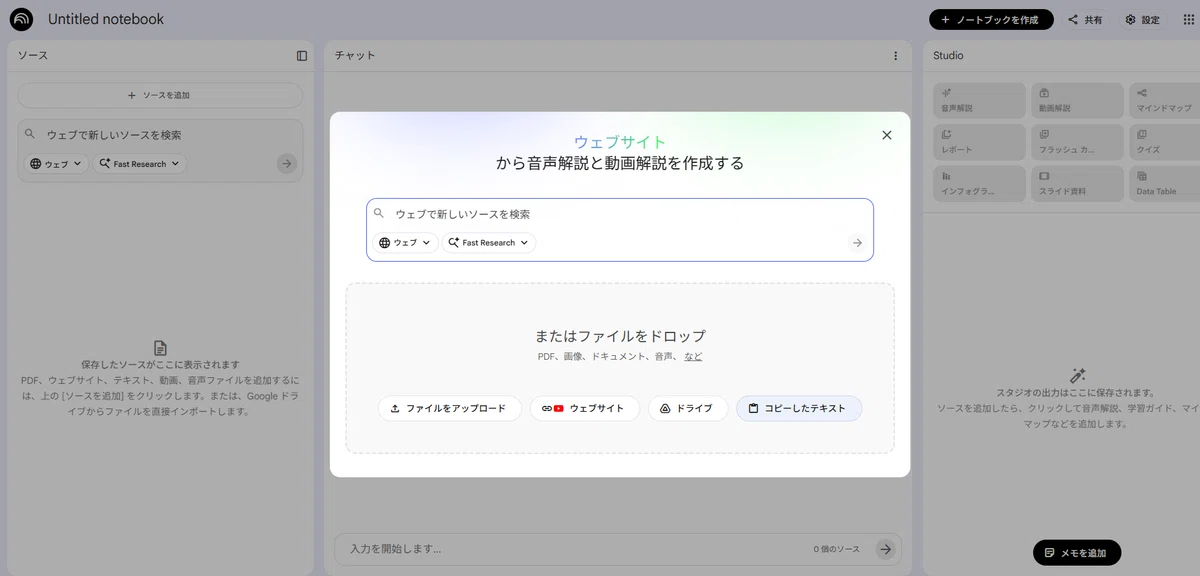This screenshot has height=576, width=1200.
Task: Select 音声解説 in Studio panel
Action: pyautogui.click(x=979, y=100)
